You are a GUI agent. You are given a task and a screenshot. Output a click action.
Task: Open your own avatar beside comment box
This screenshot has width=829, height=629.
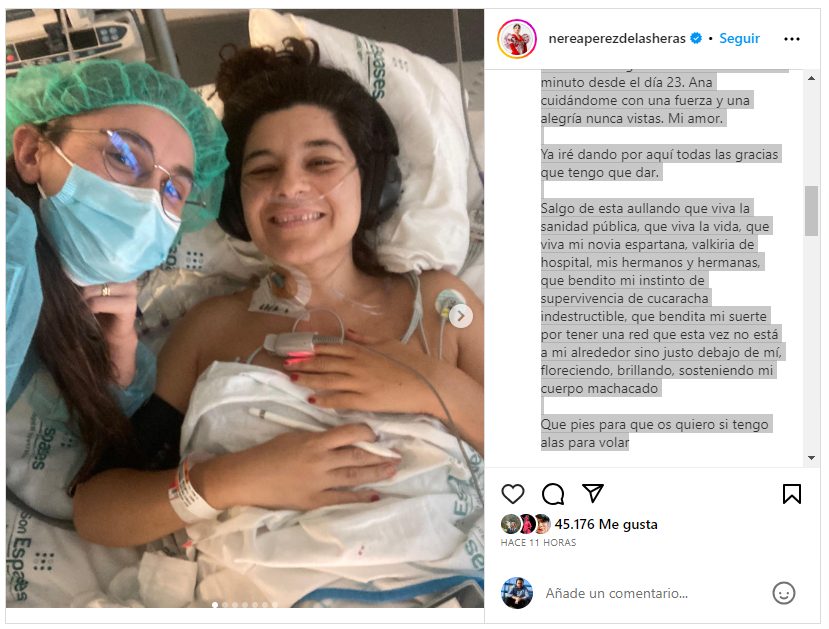coord(517,593)
